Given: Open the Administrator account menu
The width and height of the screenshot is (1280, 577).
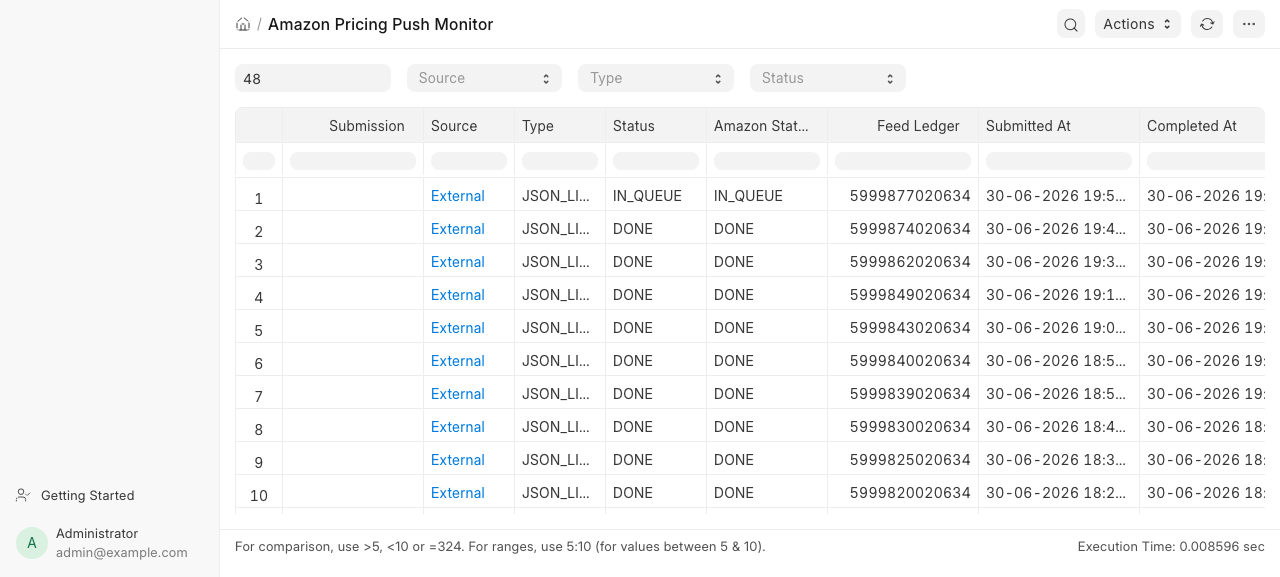Looking at the screenshot, I should click(110, 543).
